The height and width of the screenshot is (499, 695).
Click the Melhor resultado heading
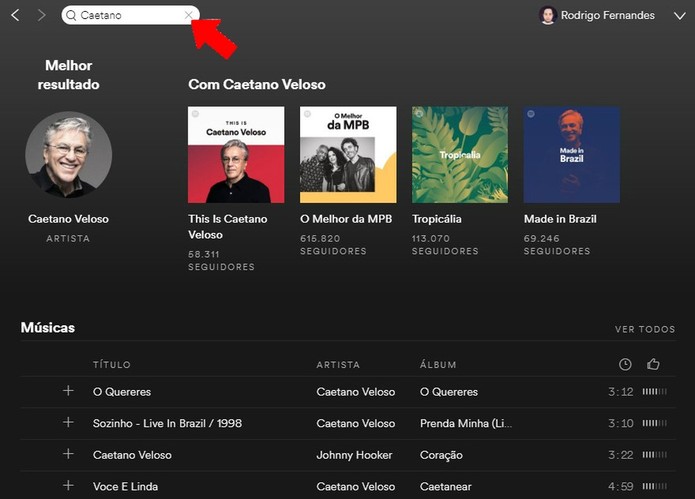point(68,75)
